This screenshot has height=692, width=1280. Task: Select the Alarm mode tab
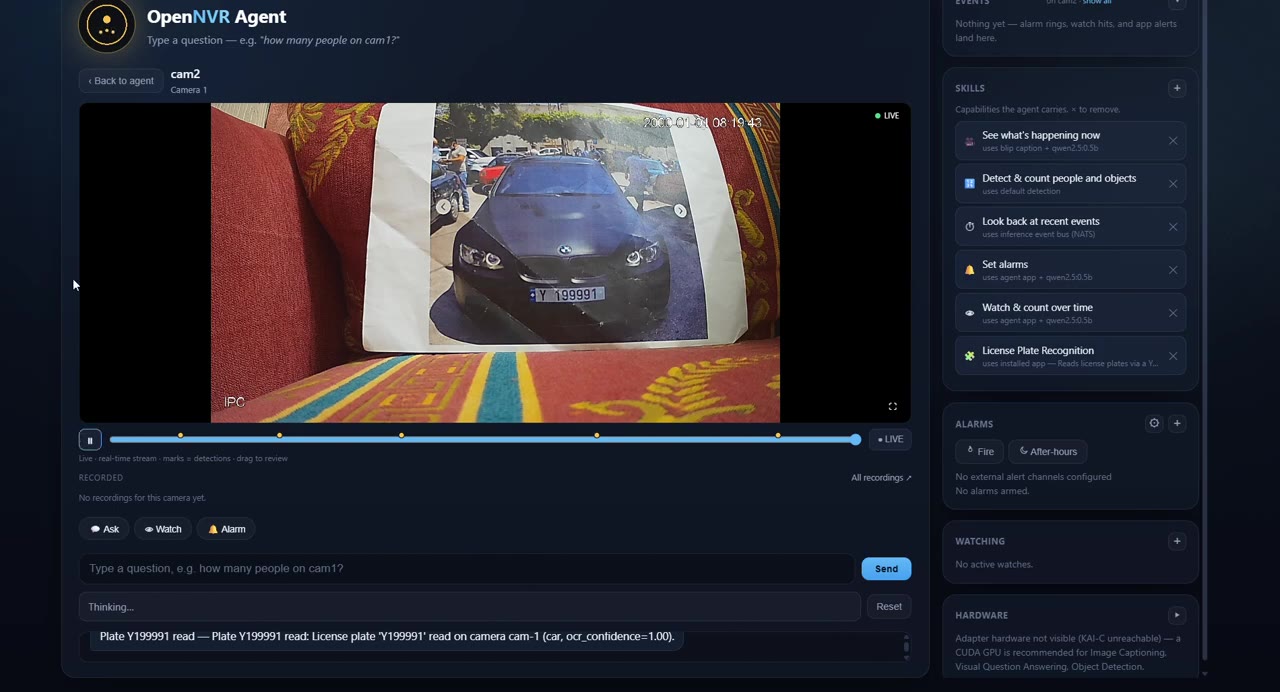tap(226, 529)
